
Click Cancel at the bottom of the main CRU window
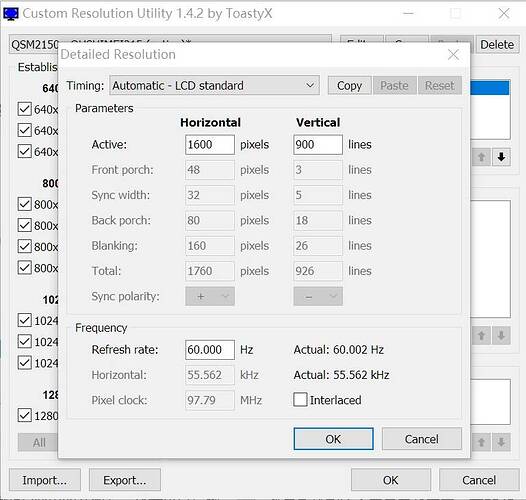[x=479, y=480]
